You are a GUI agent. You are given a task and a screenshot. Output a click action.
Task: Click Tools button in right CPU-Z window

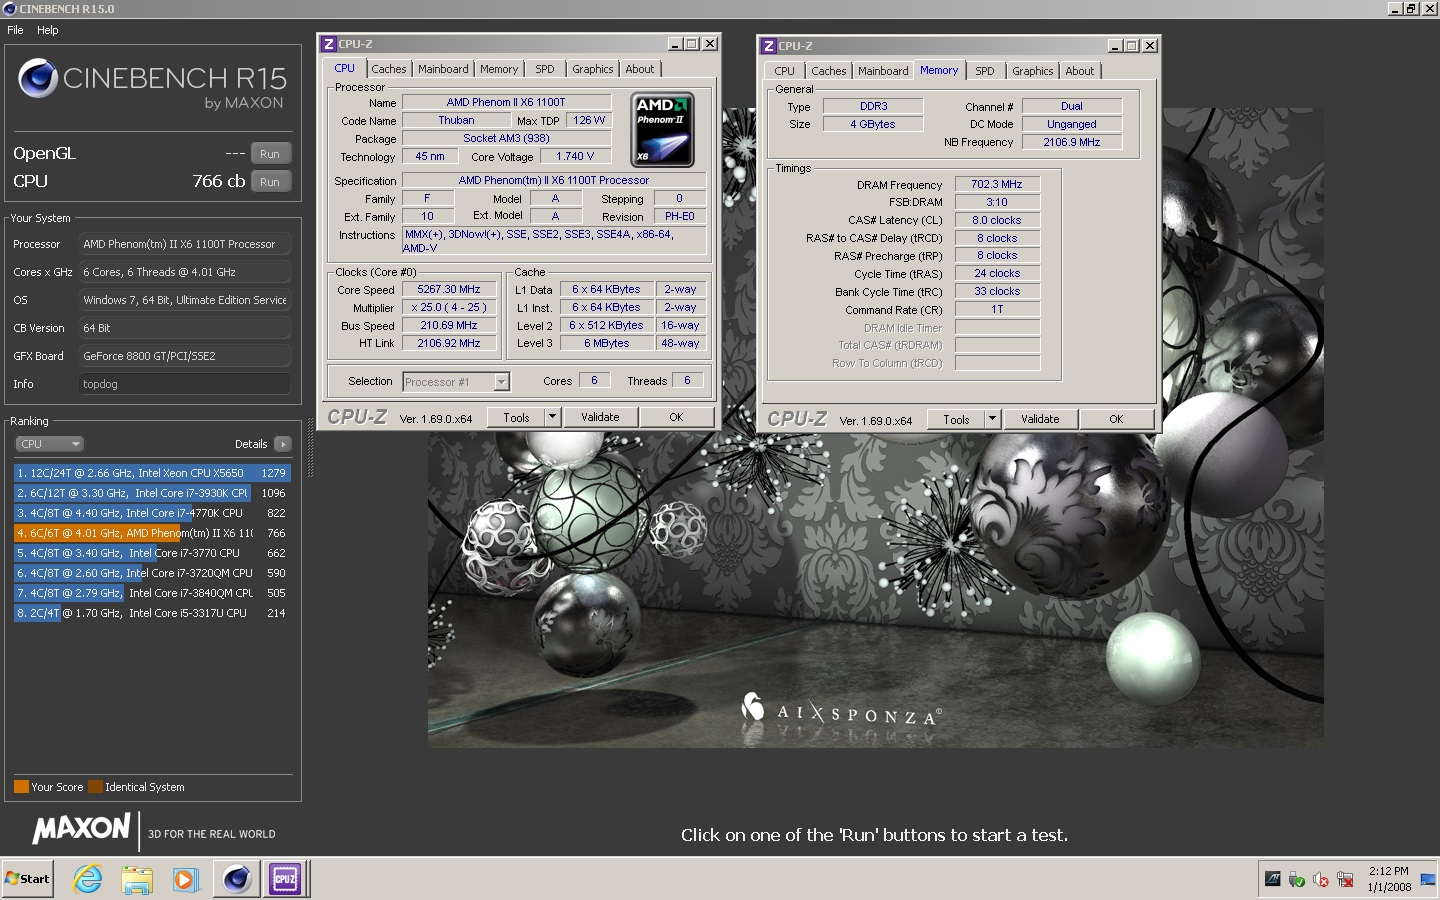tap(956, 419)
